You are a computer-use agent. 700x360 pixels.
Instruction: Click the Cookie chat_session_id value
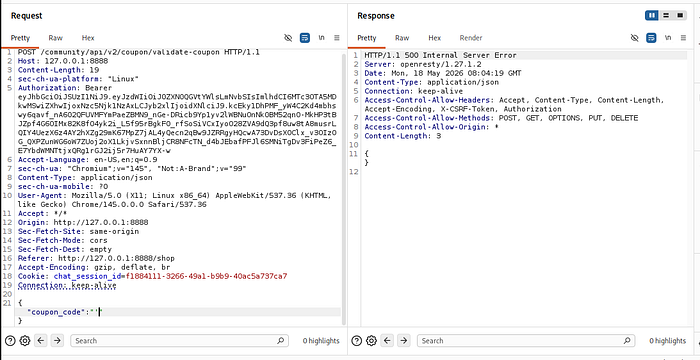206,276
